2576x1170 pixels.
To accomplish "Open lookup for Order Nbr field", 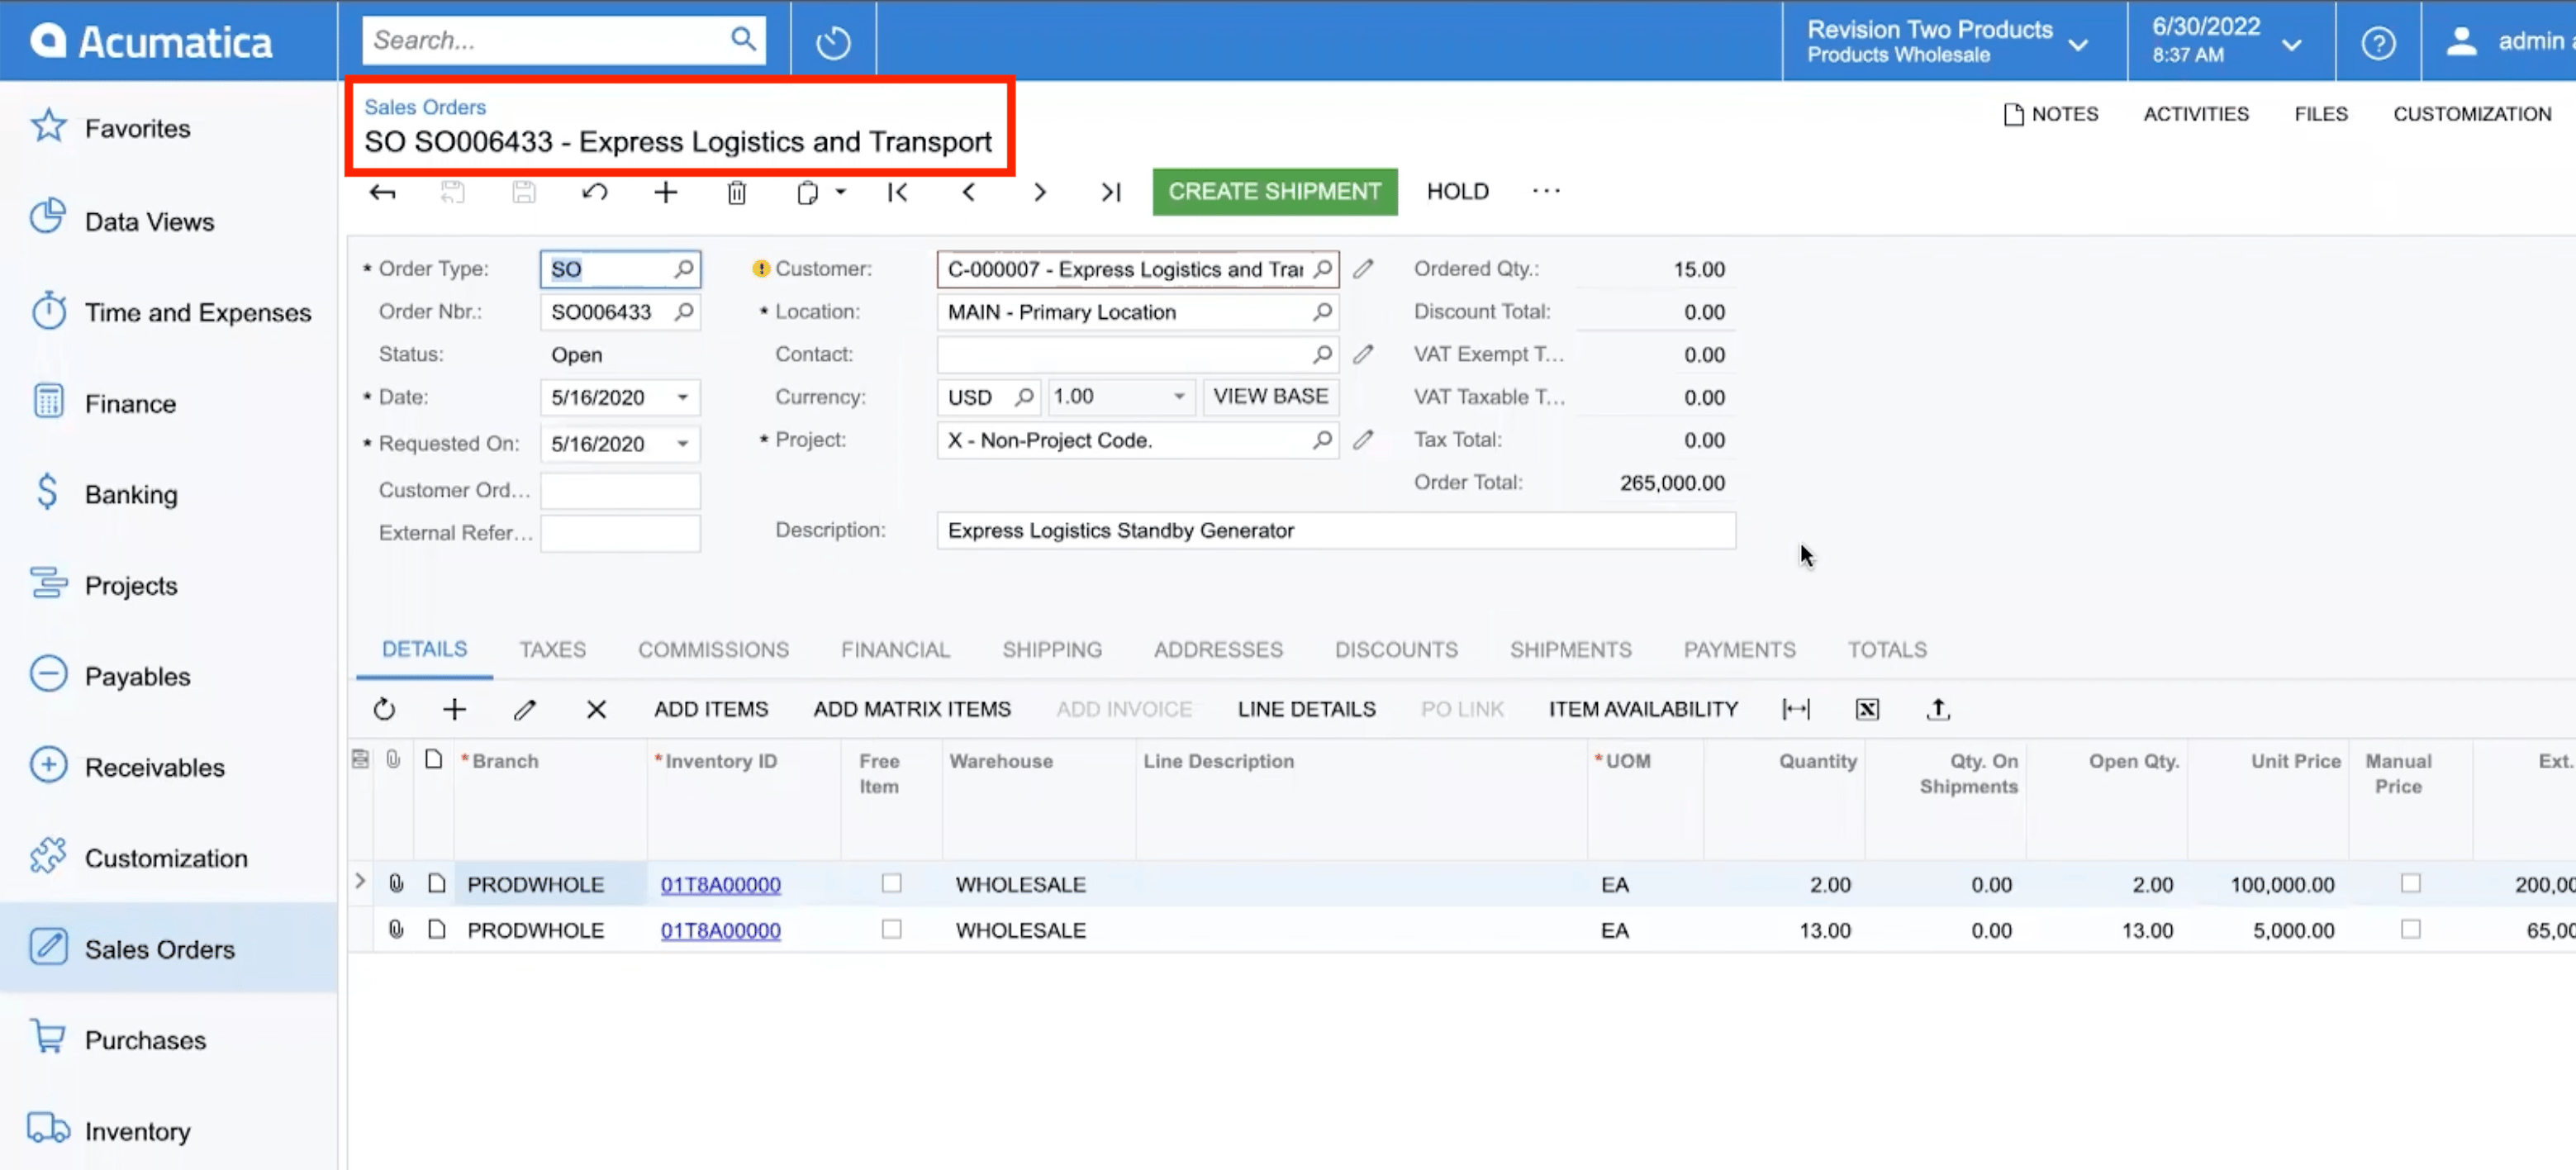I will [684, 312].
